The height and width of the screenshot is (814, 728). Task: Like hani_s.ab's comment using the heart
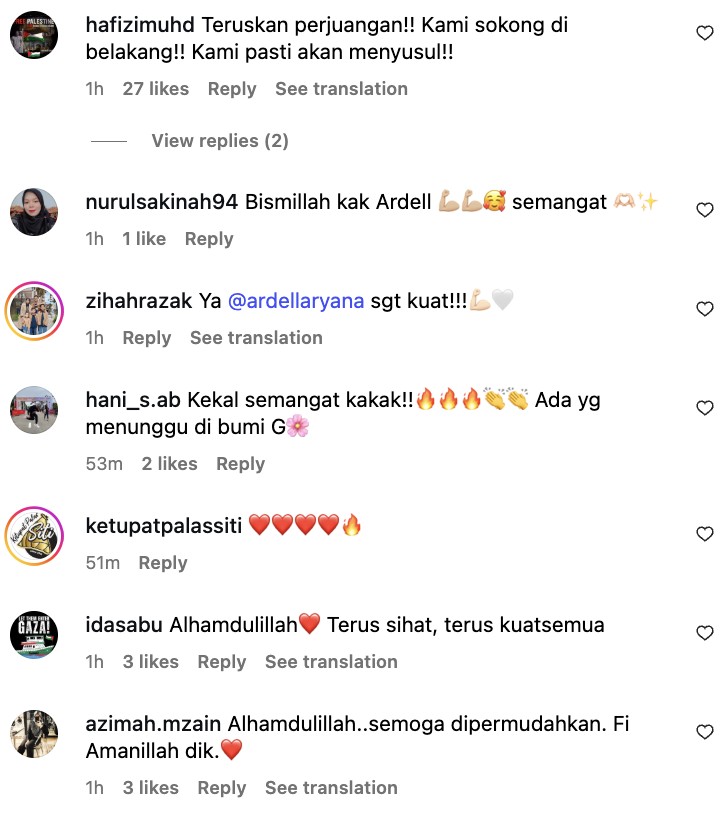pos(704,408)
